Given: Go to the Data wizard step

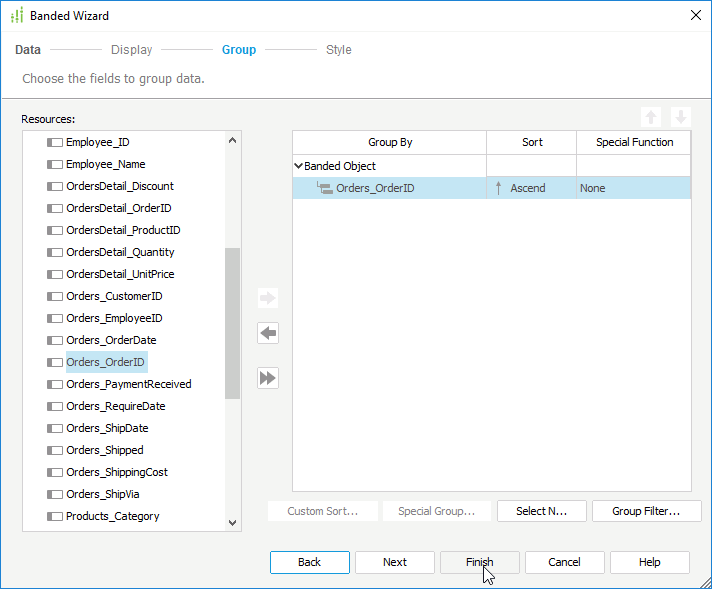Looking at the screenshot, I should coord(28,50).
